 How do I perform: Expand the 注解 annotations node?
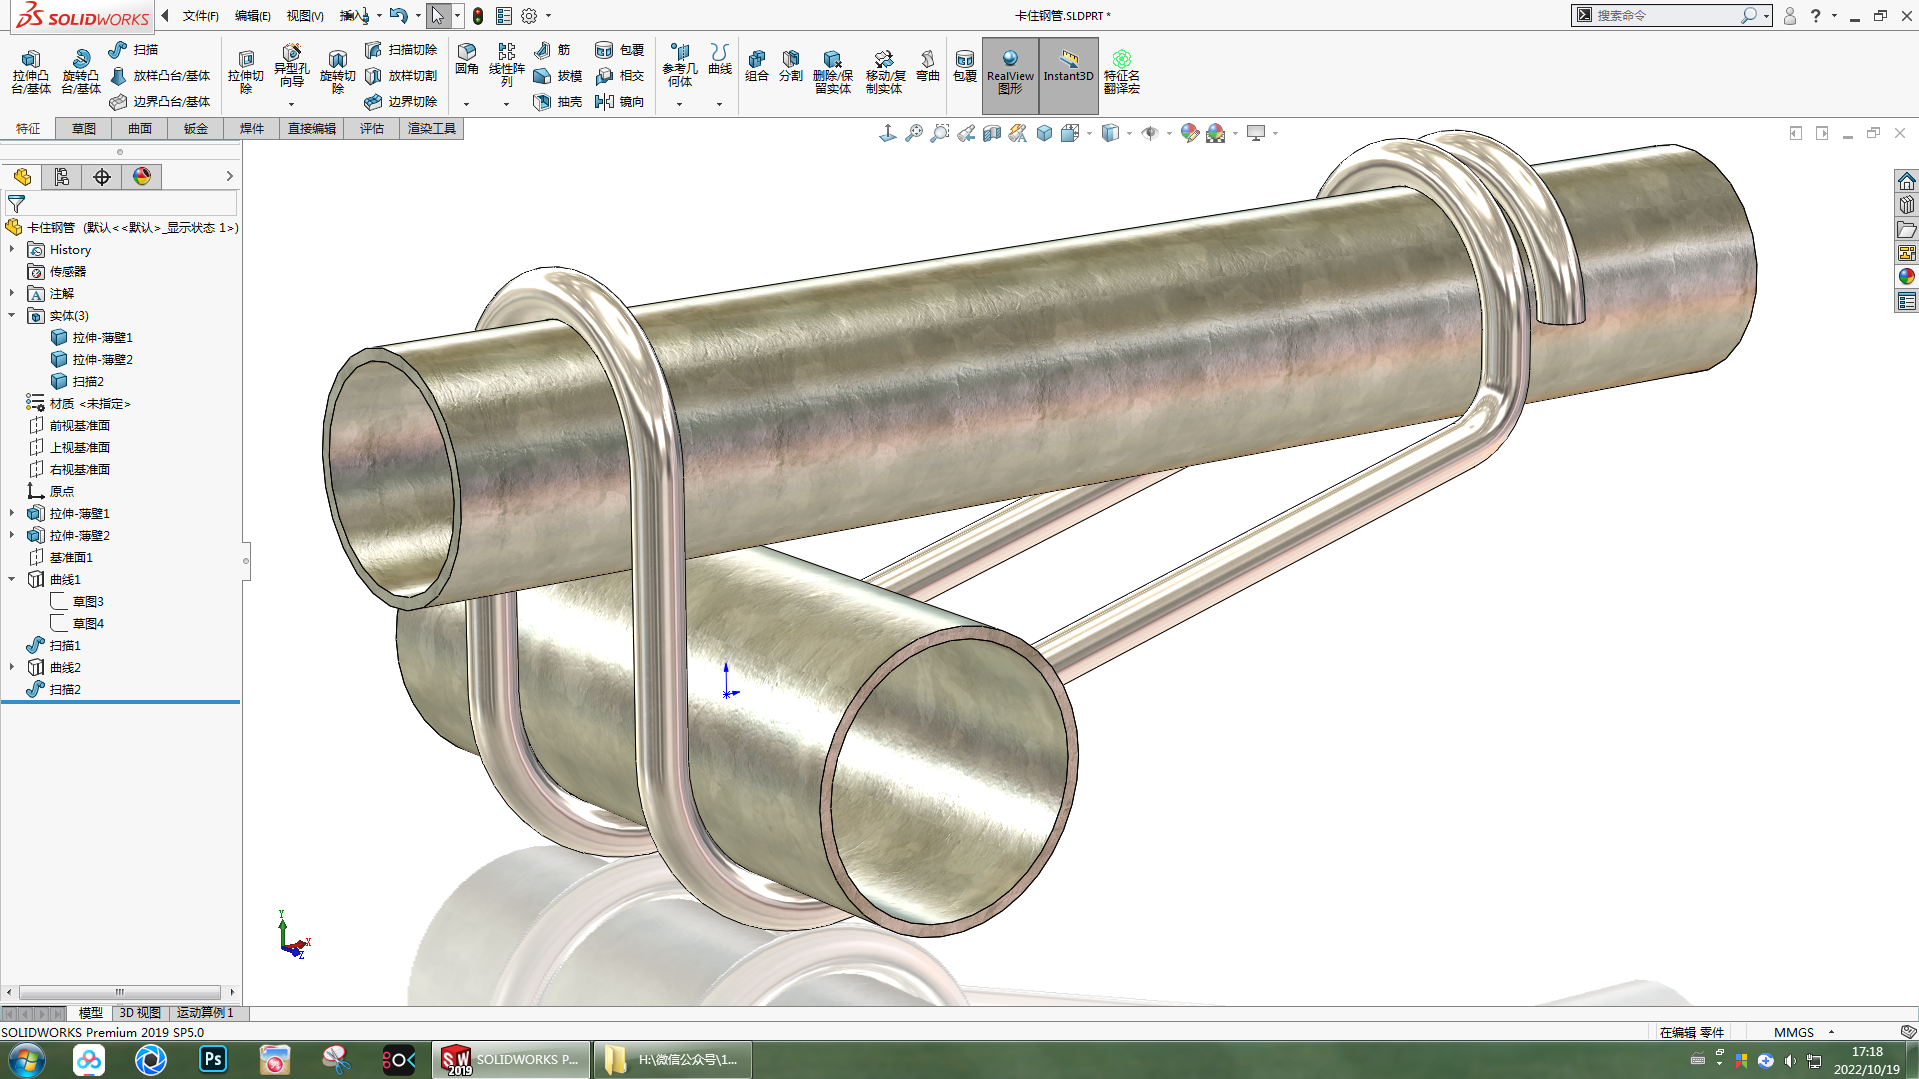[x=12, y=293]
